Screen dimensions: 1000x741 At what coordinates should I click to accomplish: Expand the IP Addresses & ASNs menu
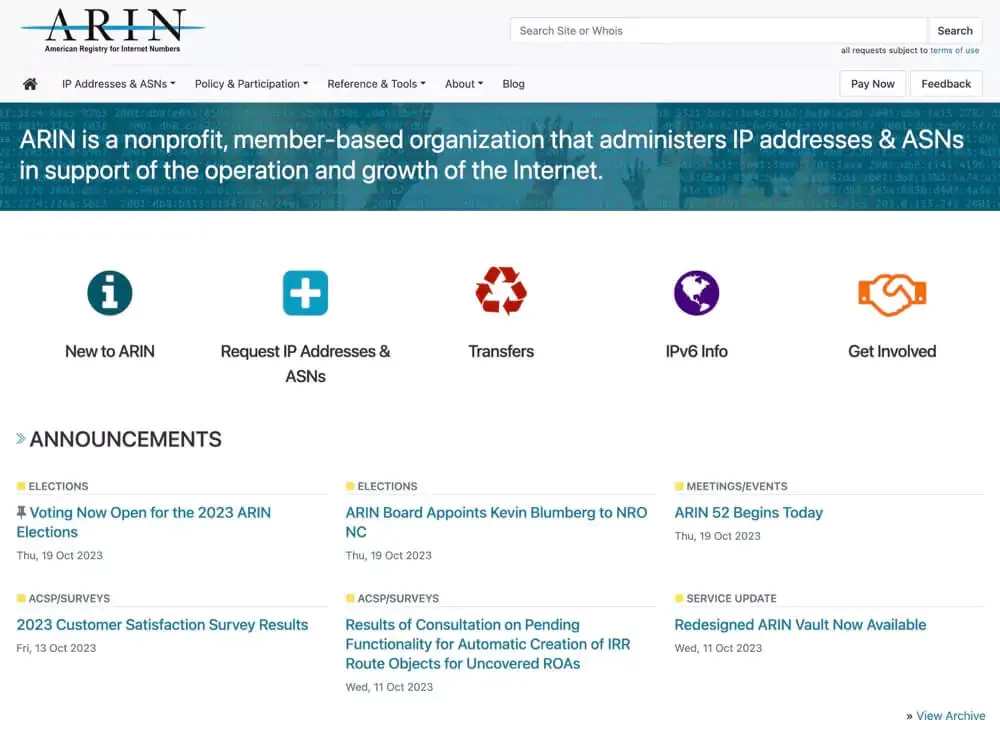(118, 84)
